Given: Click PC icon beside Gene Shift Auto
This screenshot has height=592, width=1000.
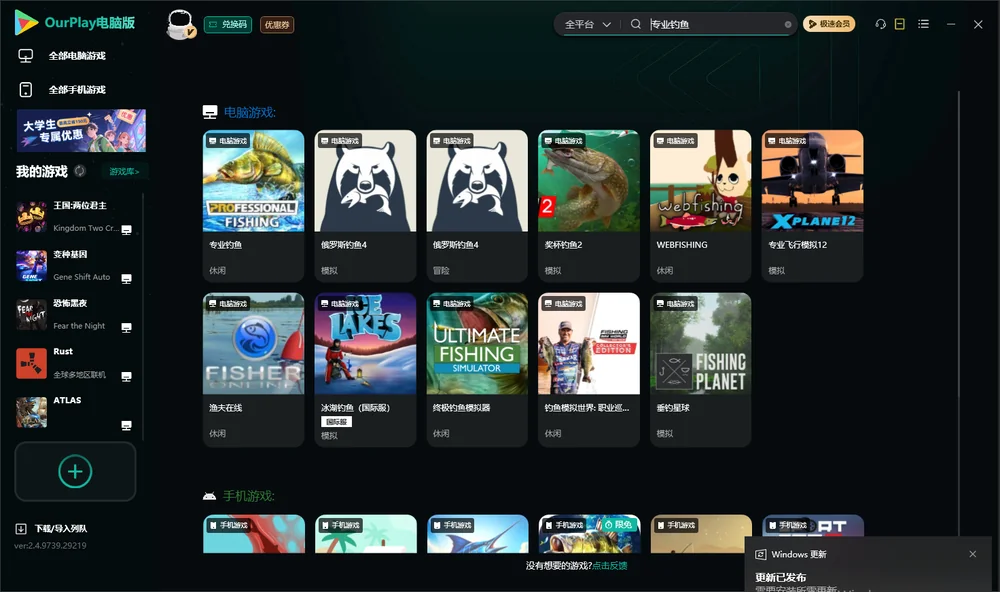Looking at the screenshot, I should click(x=126, y=279).
